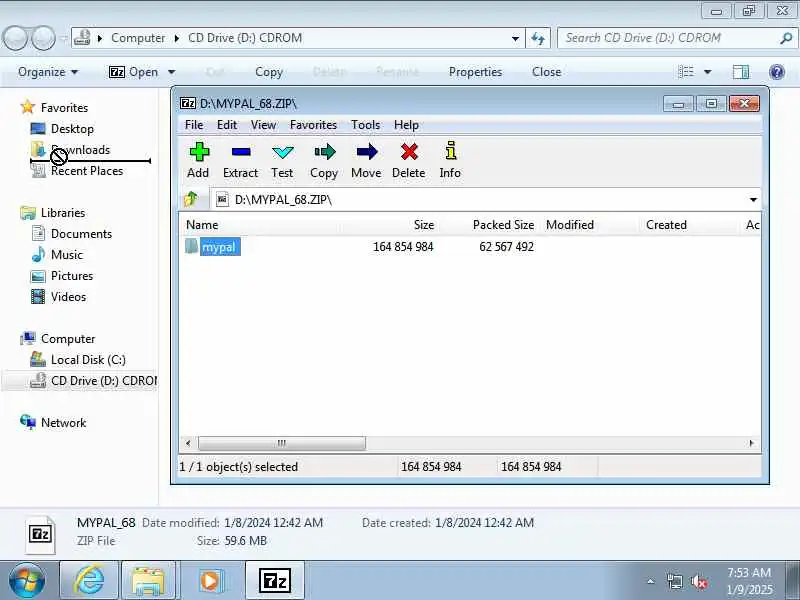Click breadcrumb arrow after Computer
The height and width of the screenshot is (600, 800).
(177, 38)
